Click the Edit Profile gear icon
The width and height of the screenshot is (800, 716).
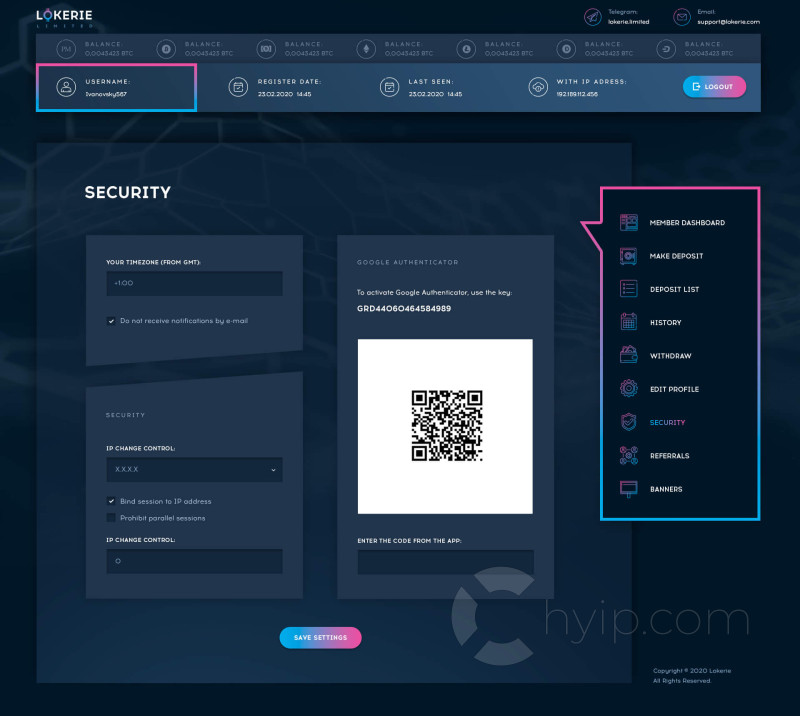pos(629,389)
